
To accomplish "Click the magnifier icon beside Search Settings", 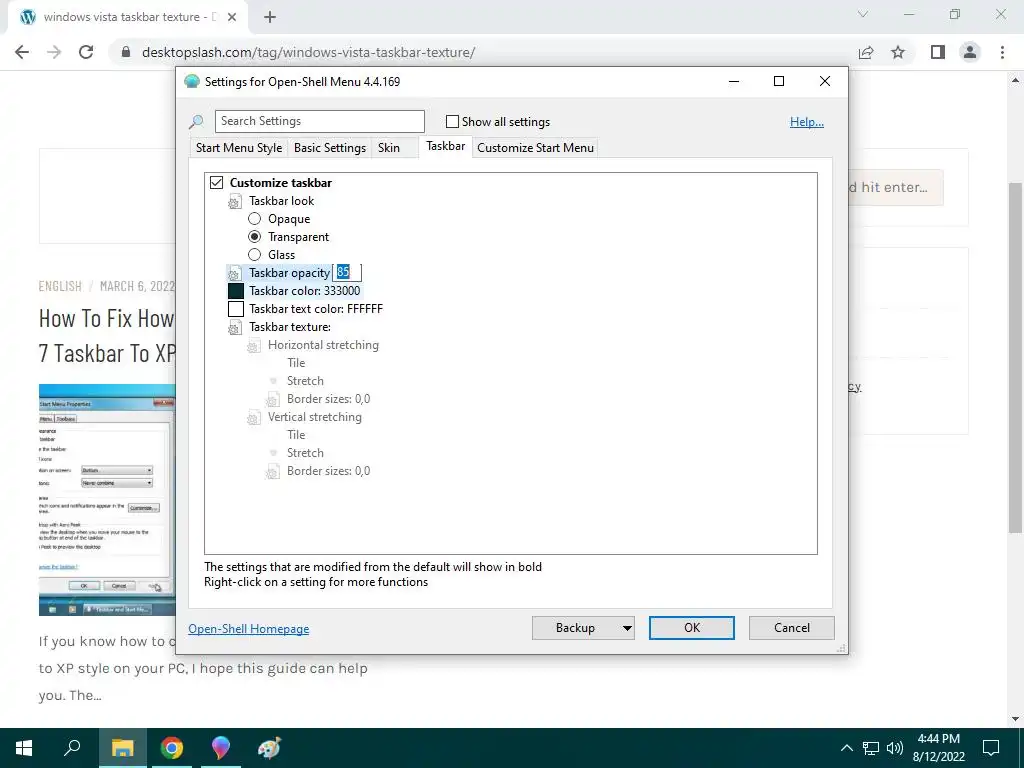I will (x=196, y=122).
